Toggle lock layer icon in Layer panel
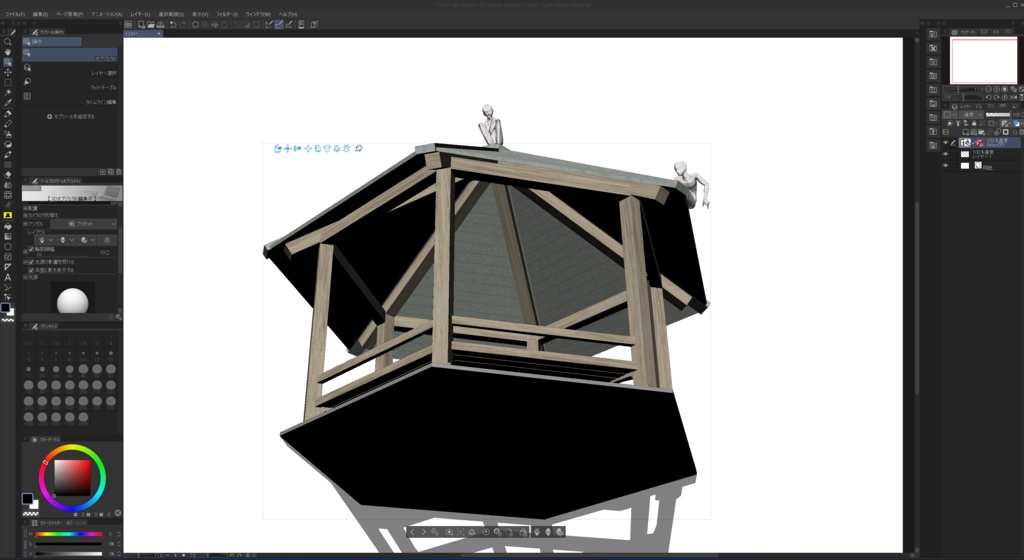Screen dimensions: 1024x560 (974, 123)
